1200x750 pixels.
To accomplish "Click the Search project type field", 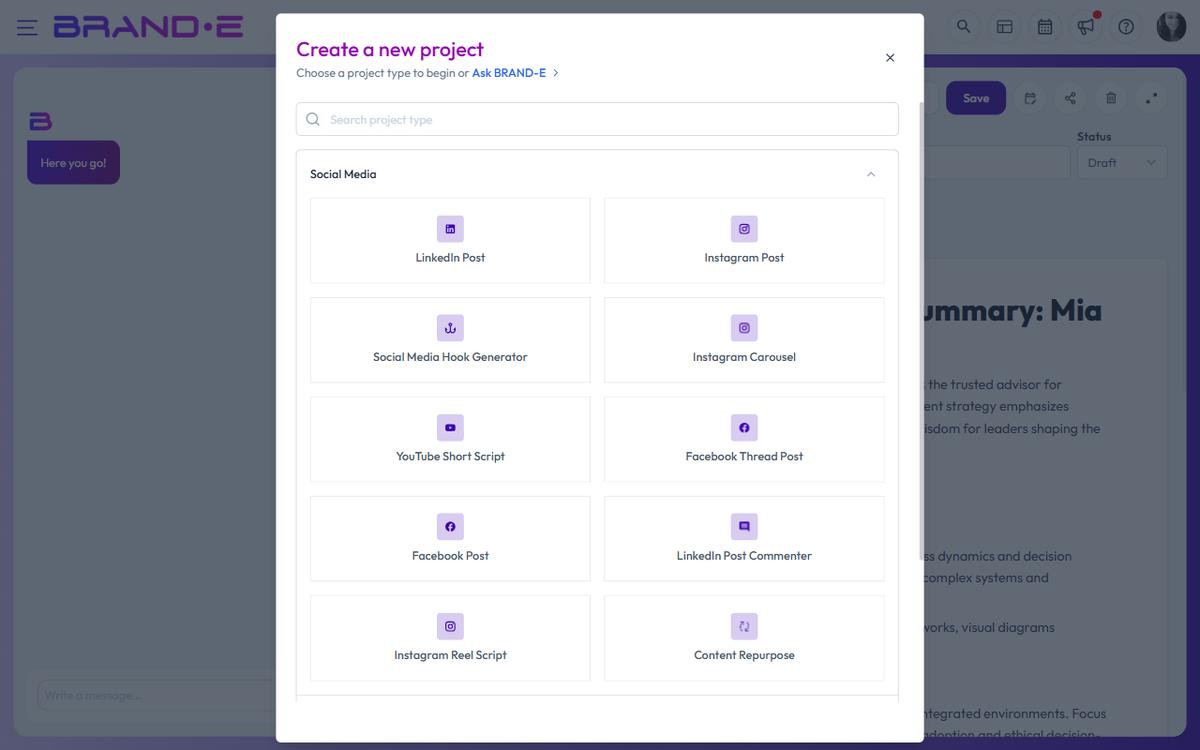I will (x=597, y=119).
